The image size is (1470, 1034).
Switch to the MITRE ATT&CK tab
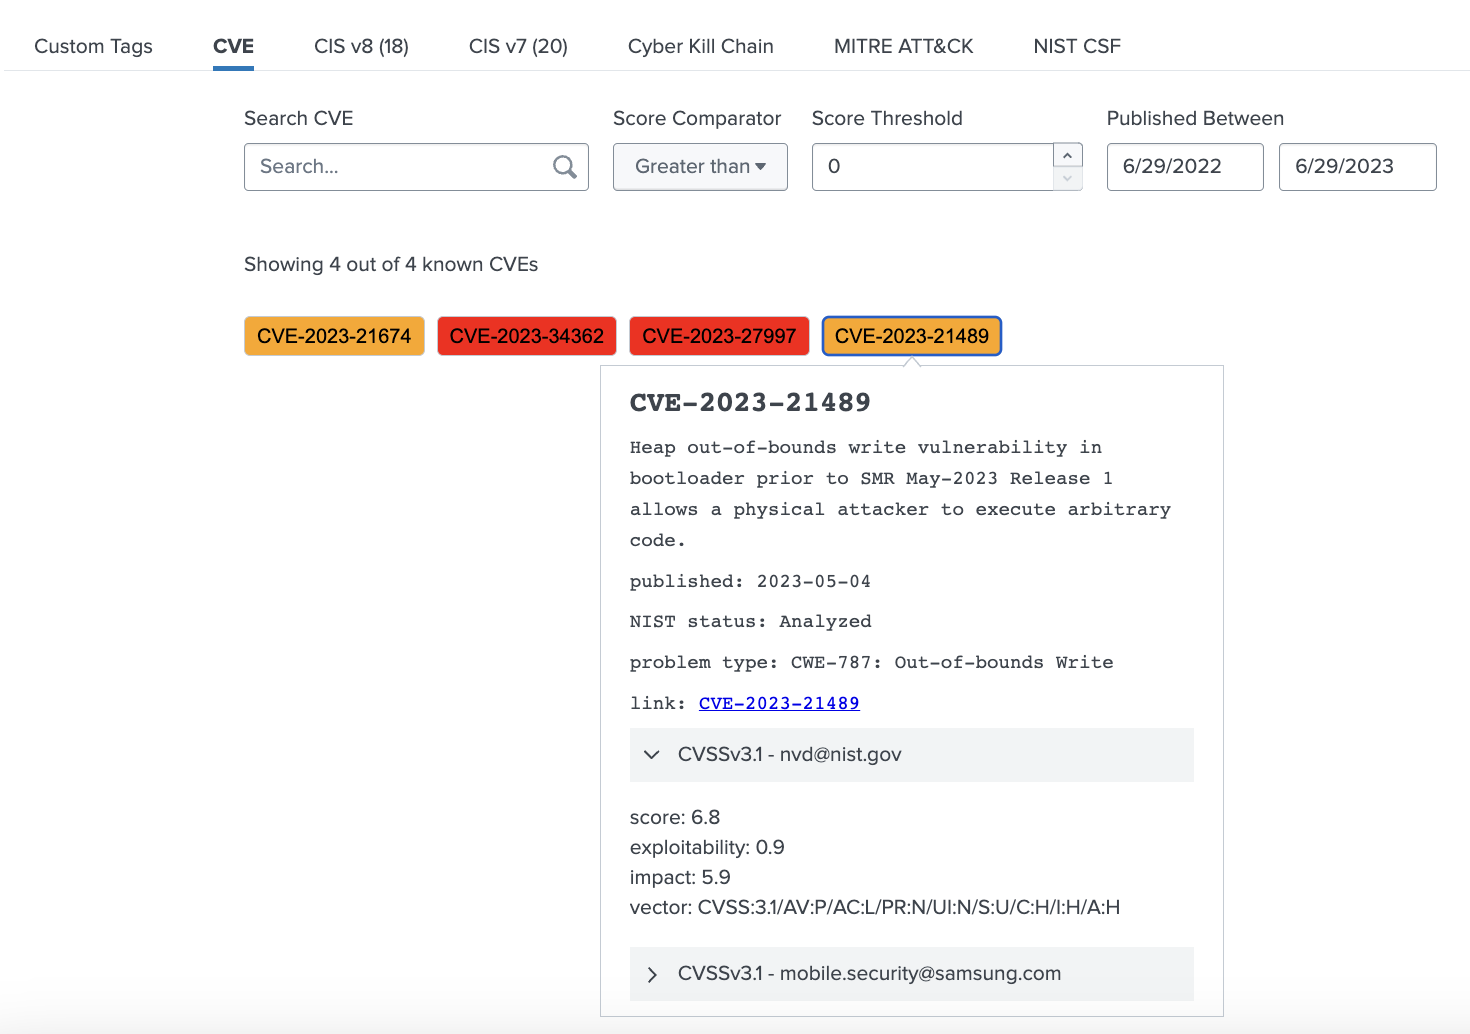[x=903, y=46]
